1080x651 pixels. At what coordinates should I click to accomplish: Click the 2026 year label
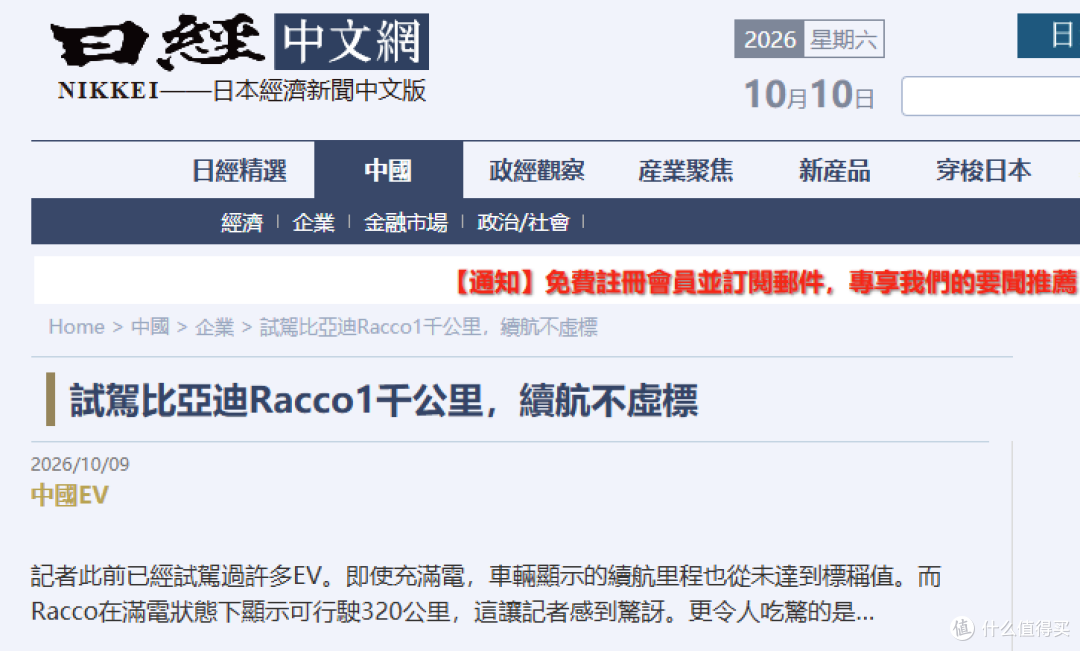tap(769, 39)
